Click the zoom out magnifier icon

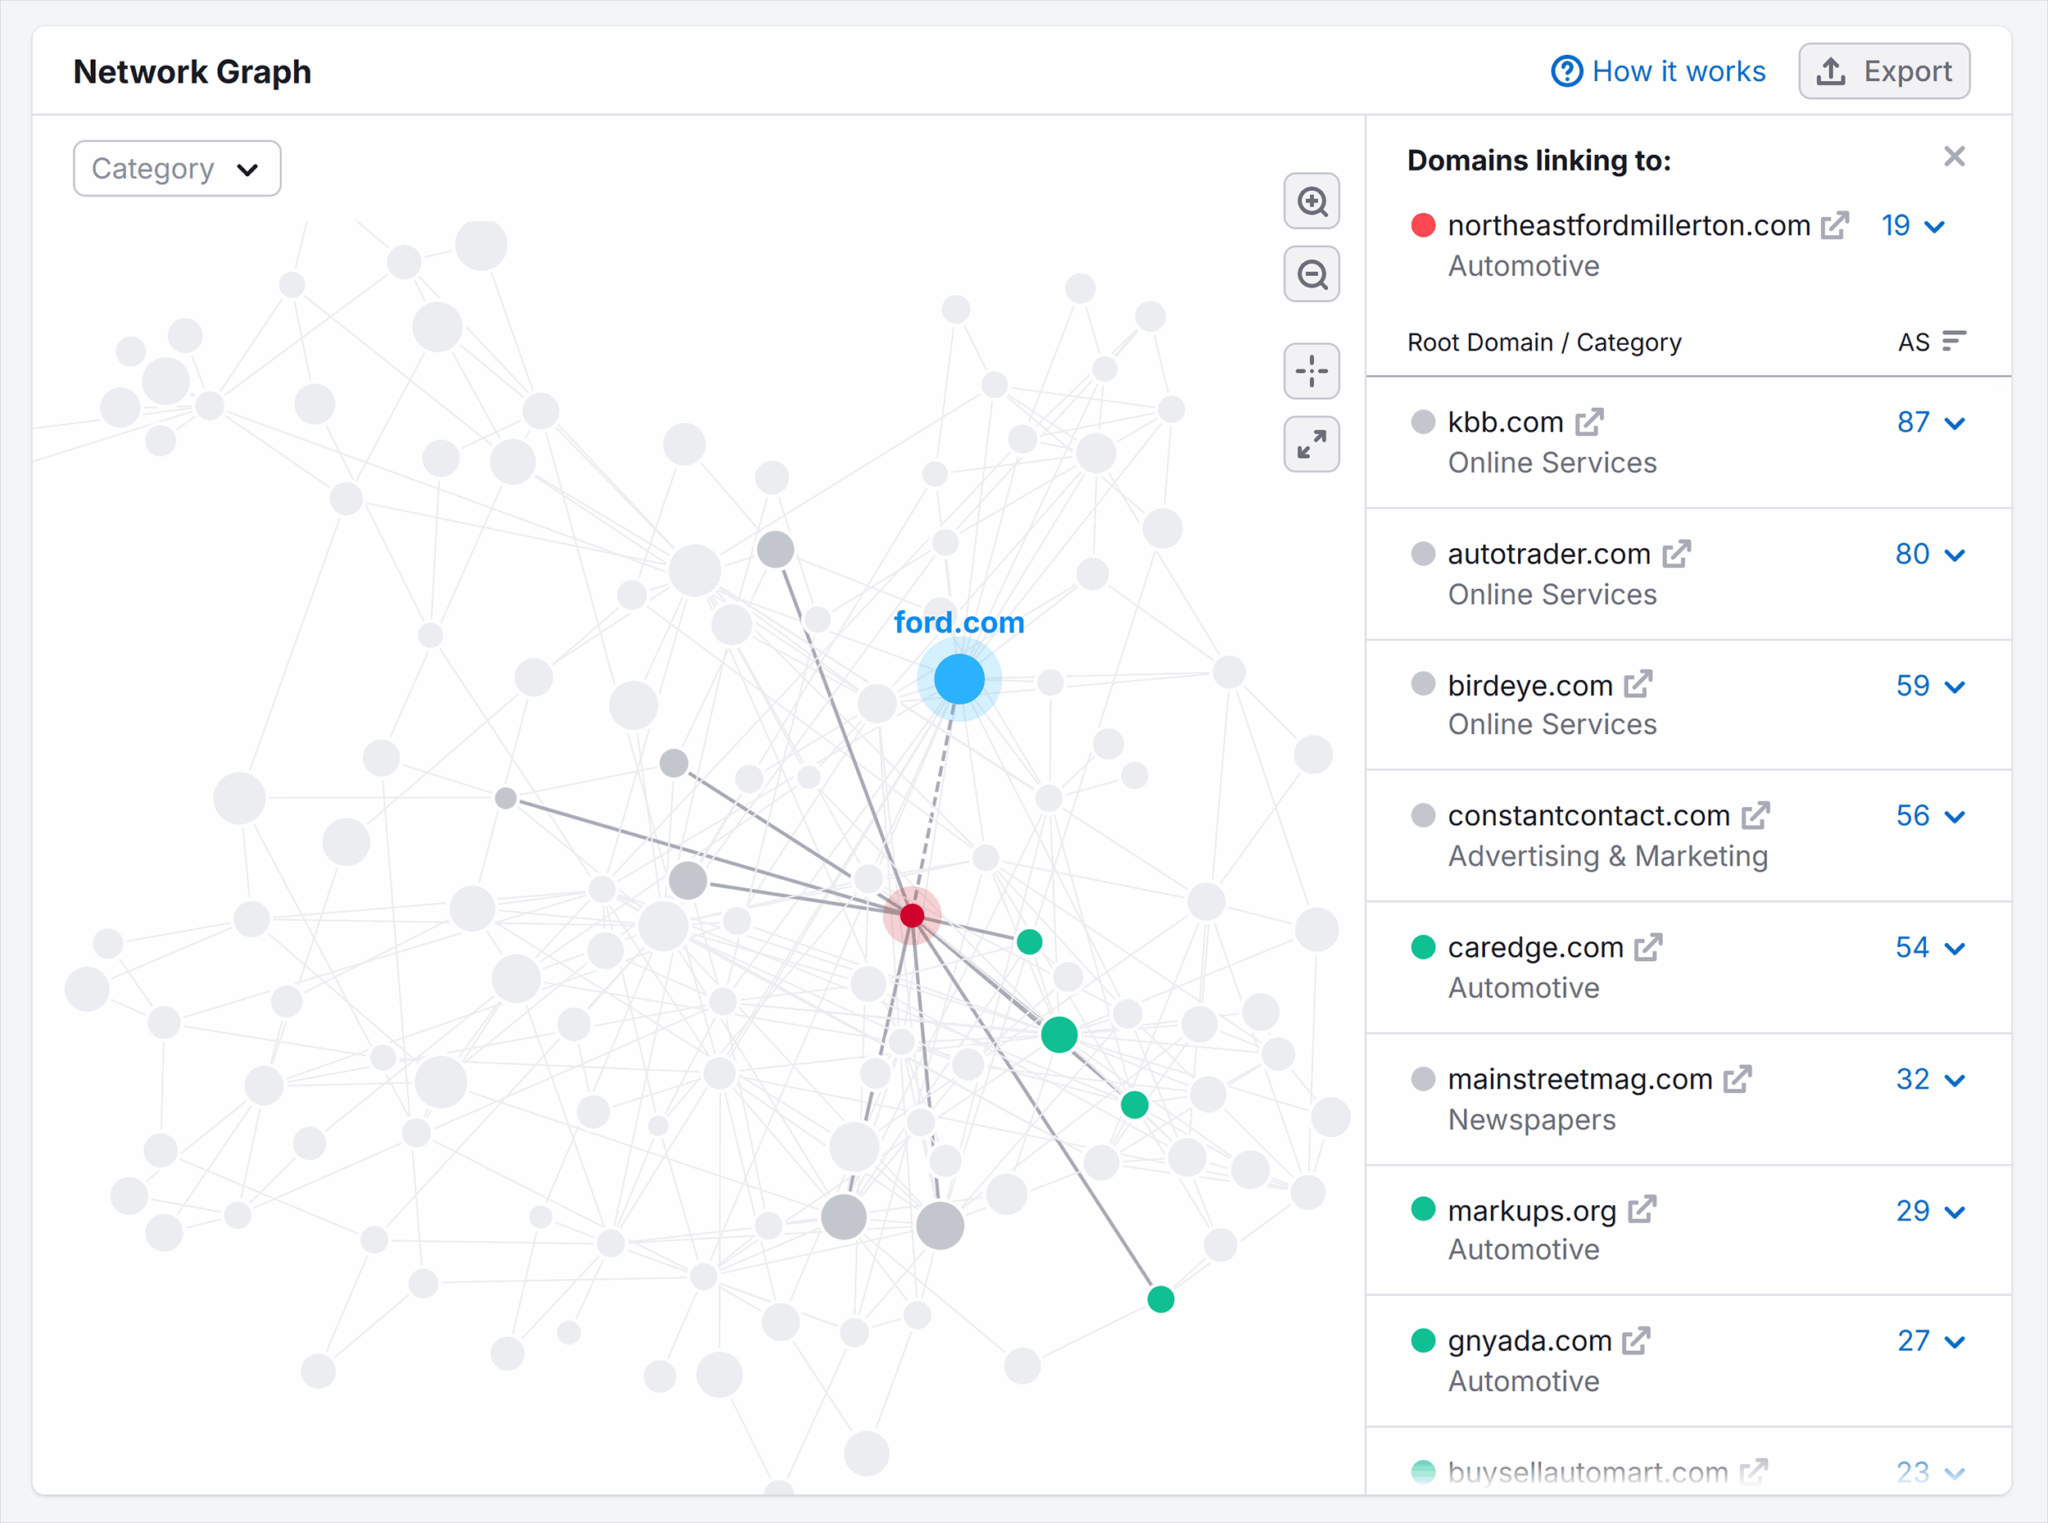click(x=1311, y=274)
